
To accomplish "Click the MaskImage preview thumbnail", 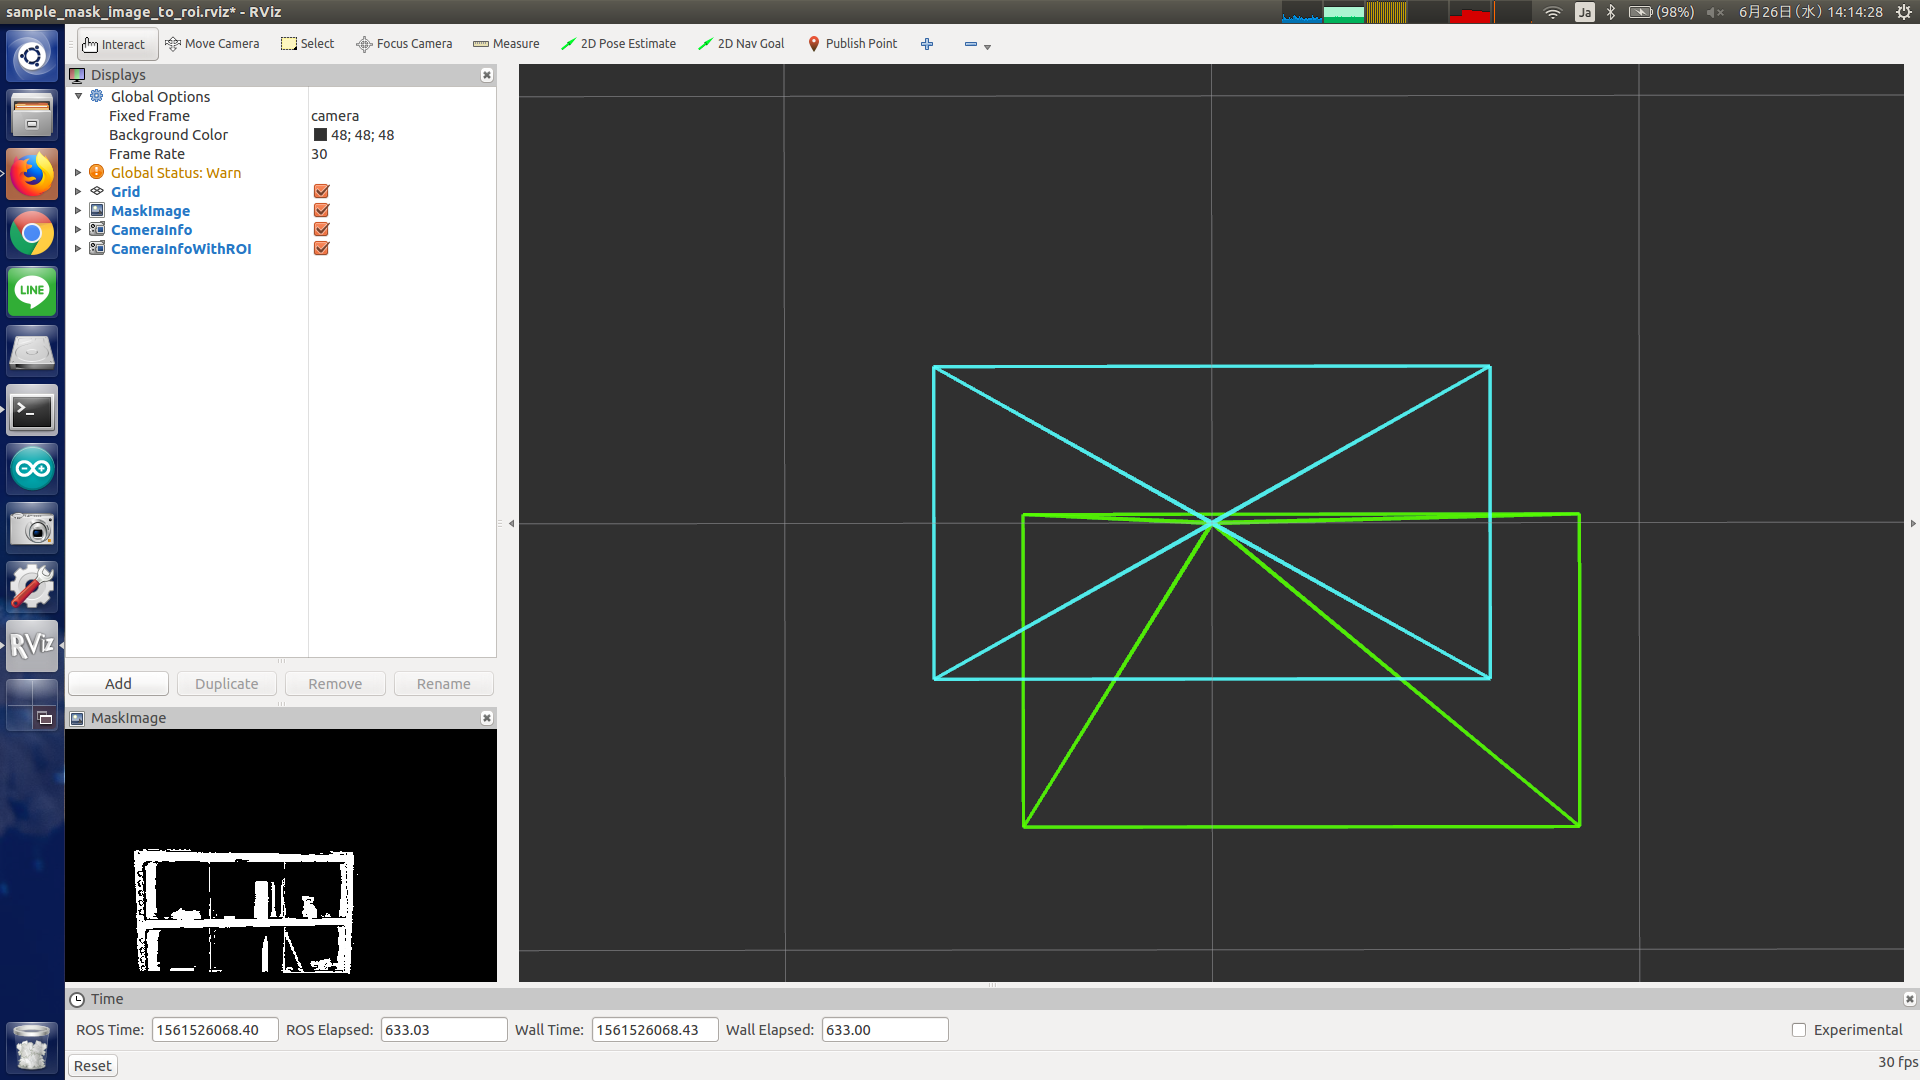I will tap(281, 856).
